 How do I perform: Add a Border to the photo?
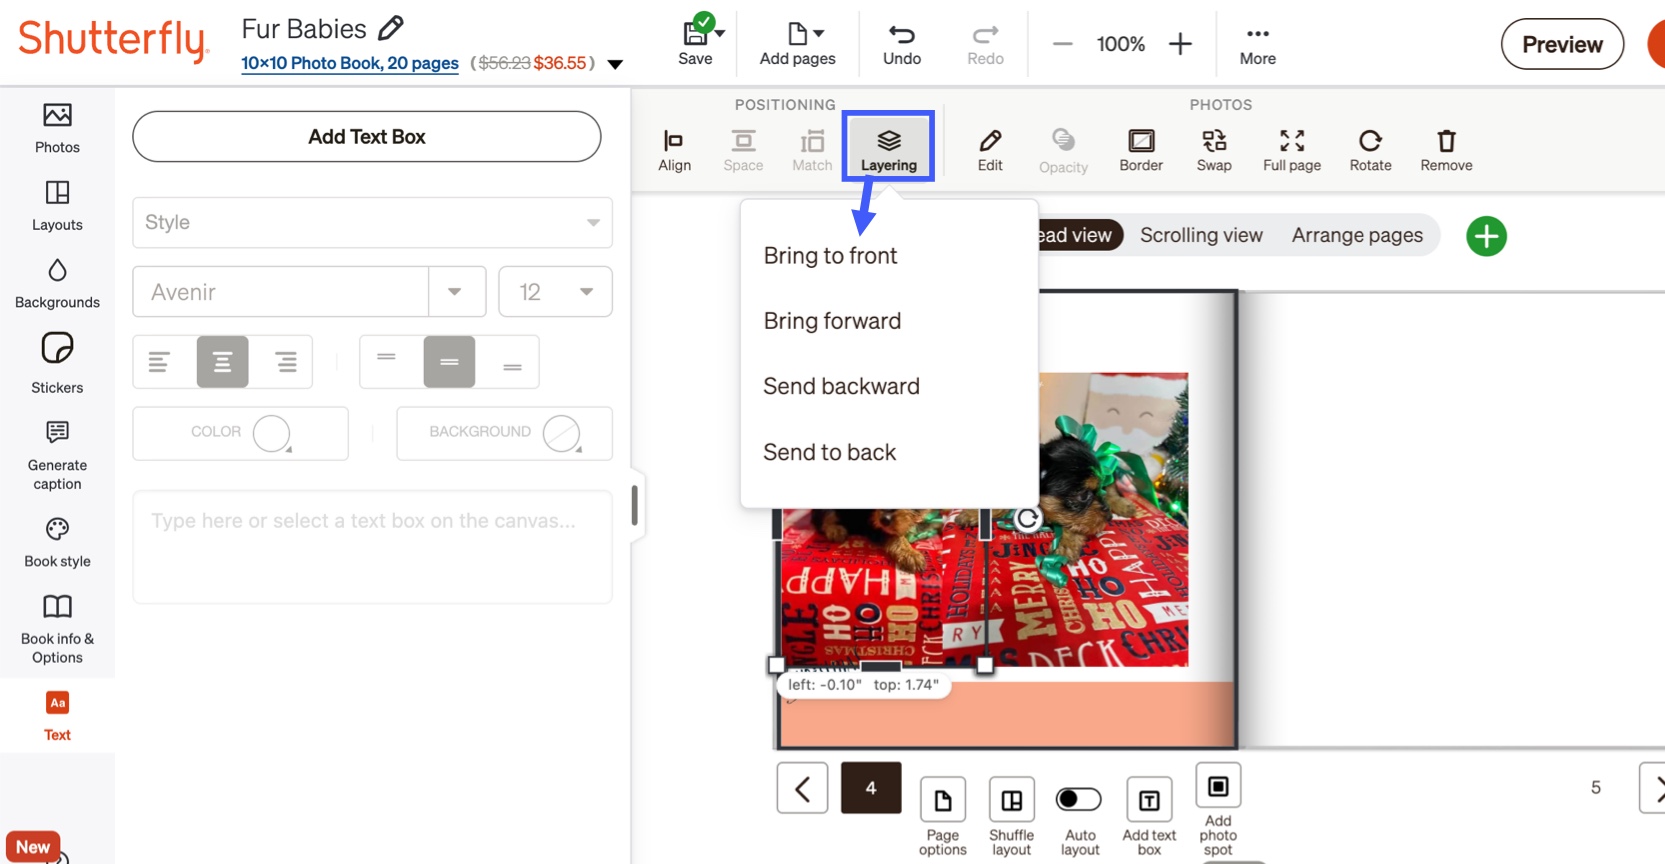[x=1141, y=150]
